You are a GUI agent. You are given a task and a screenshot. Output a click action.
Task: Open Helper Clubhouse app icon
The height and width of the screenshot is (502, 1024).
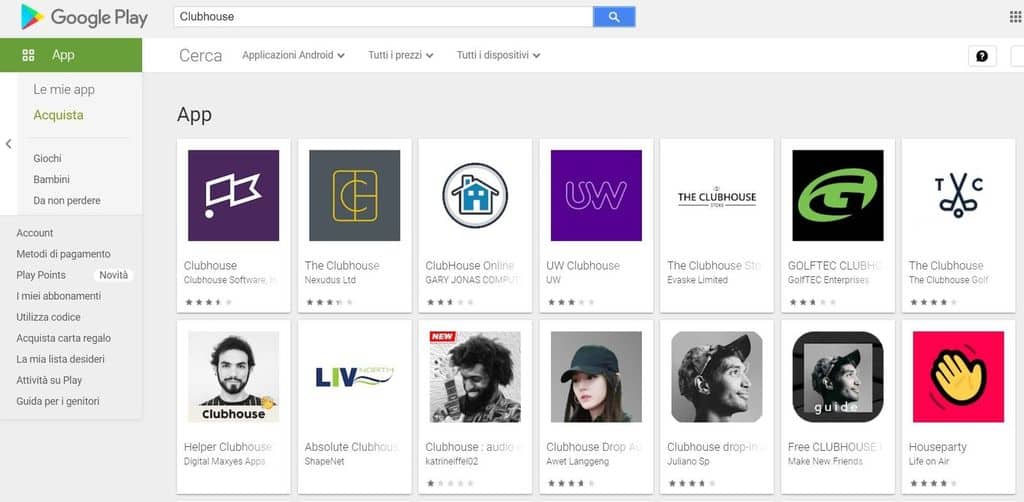(x=233, y=377)
